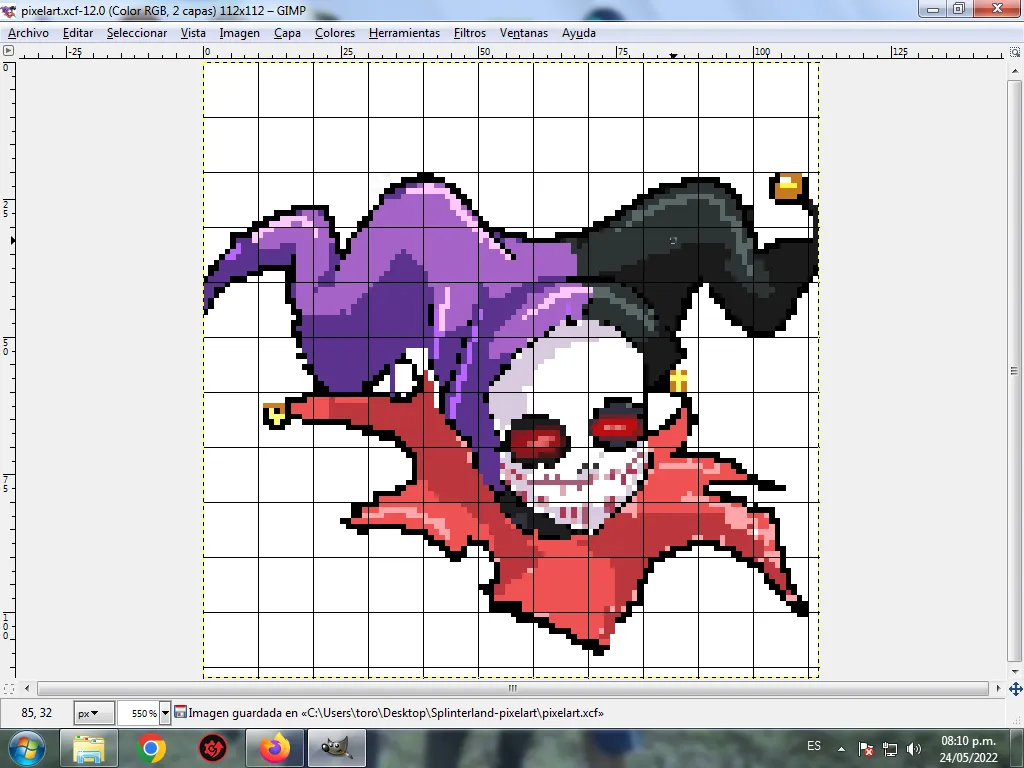This screenshot has height=768, width=1024.
Task: Open the zoom level dropdown arrow
Action: (165, 713)
